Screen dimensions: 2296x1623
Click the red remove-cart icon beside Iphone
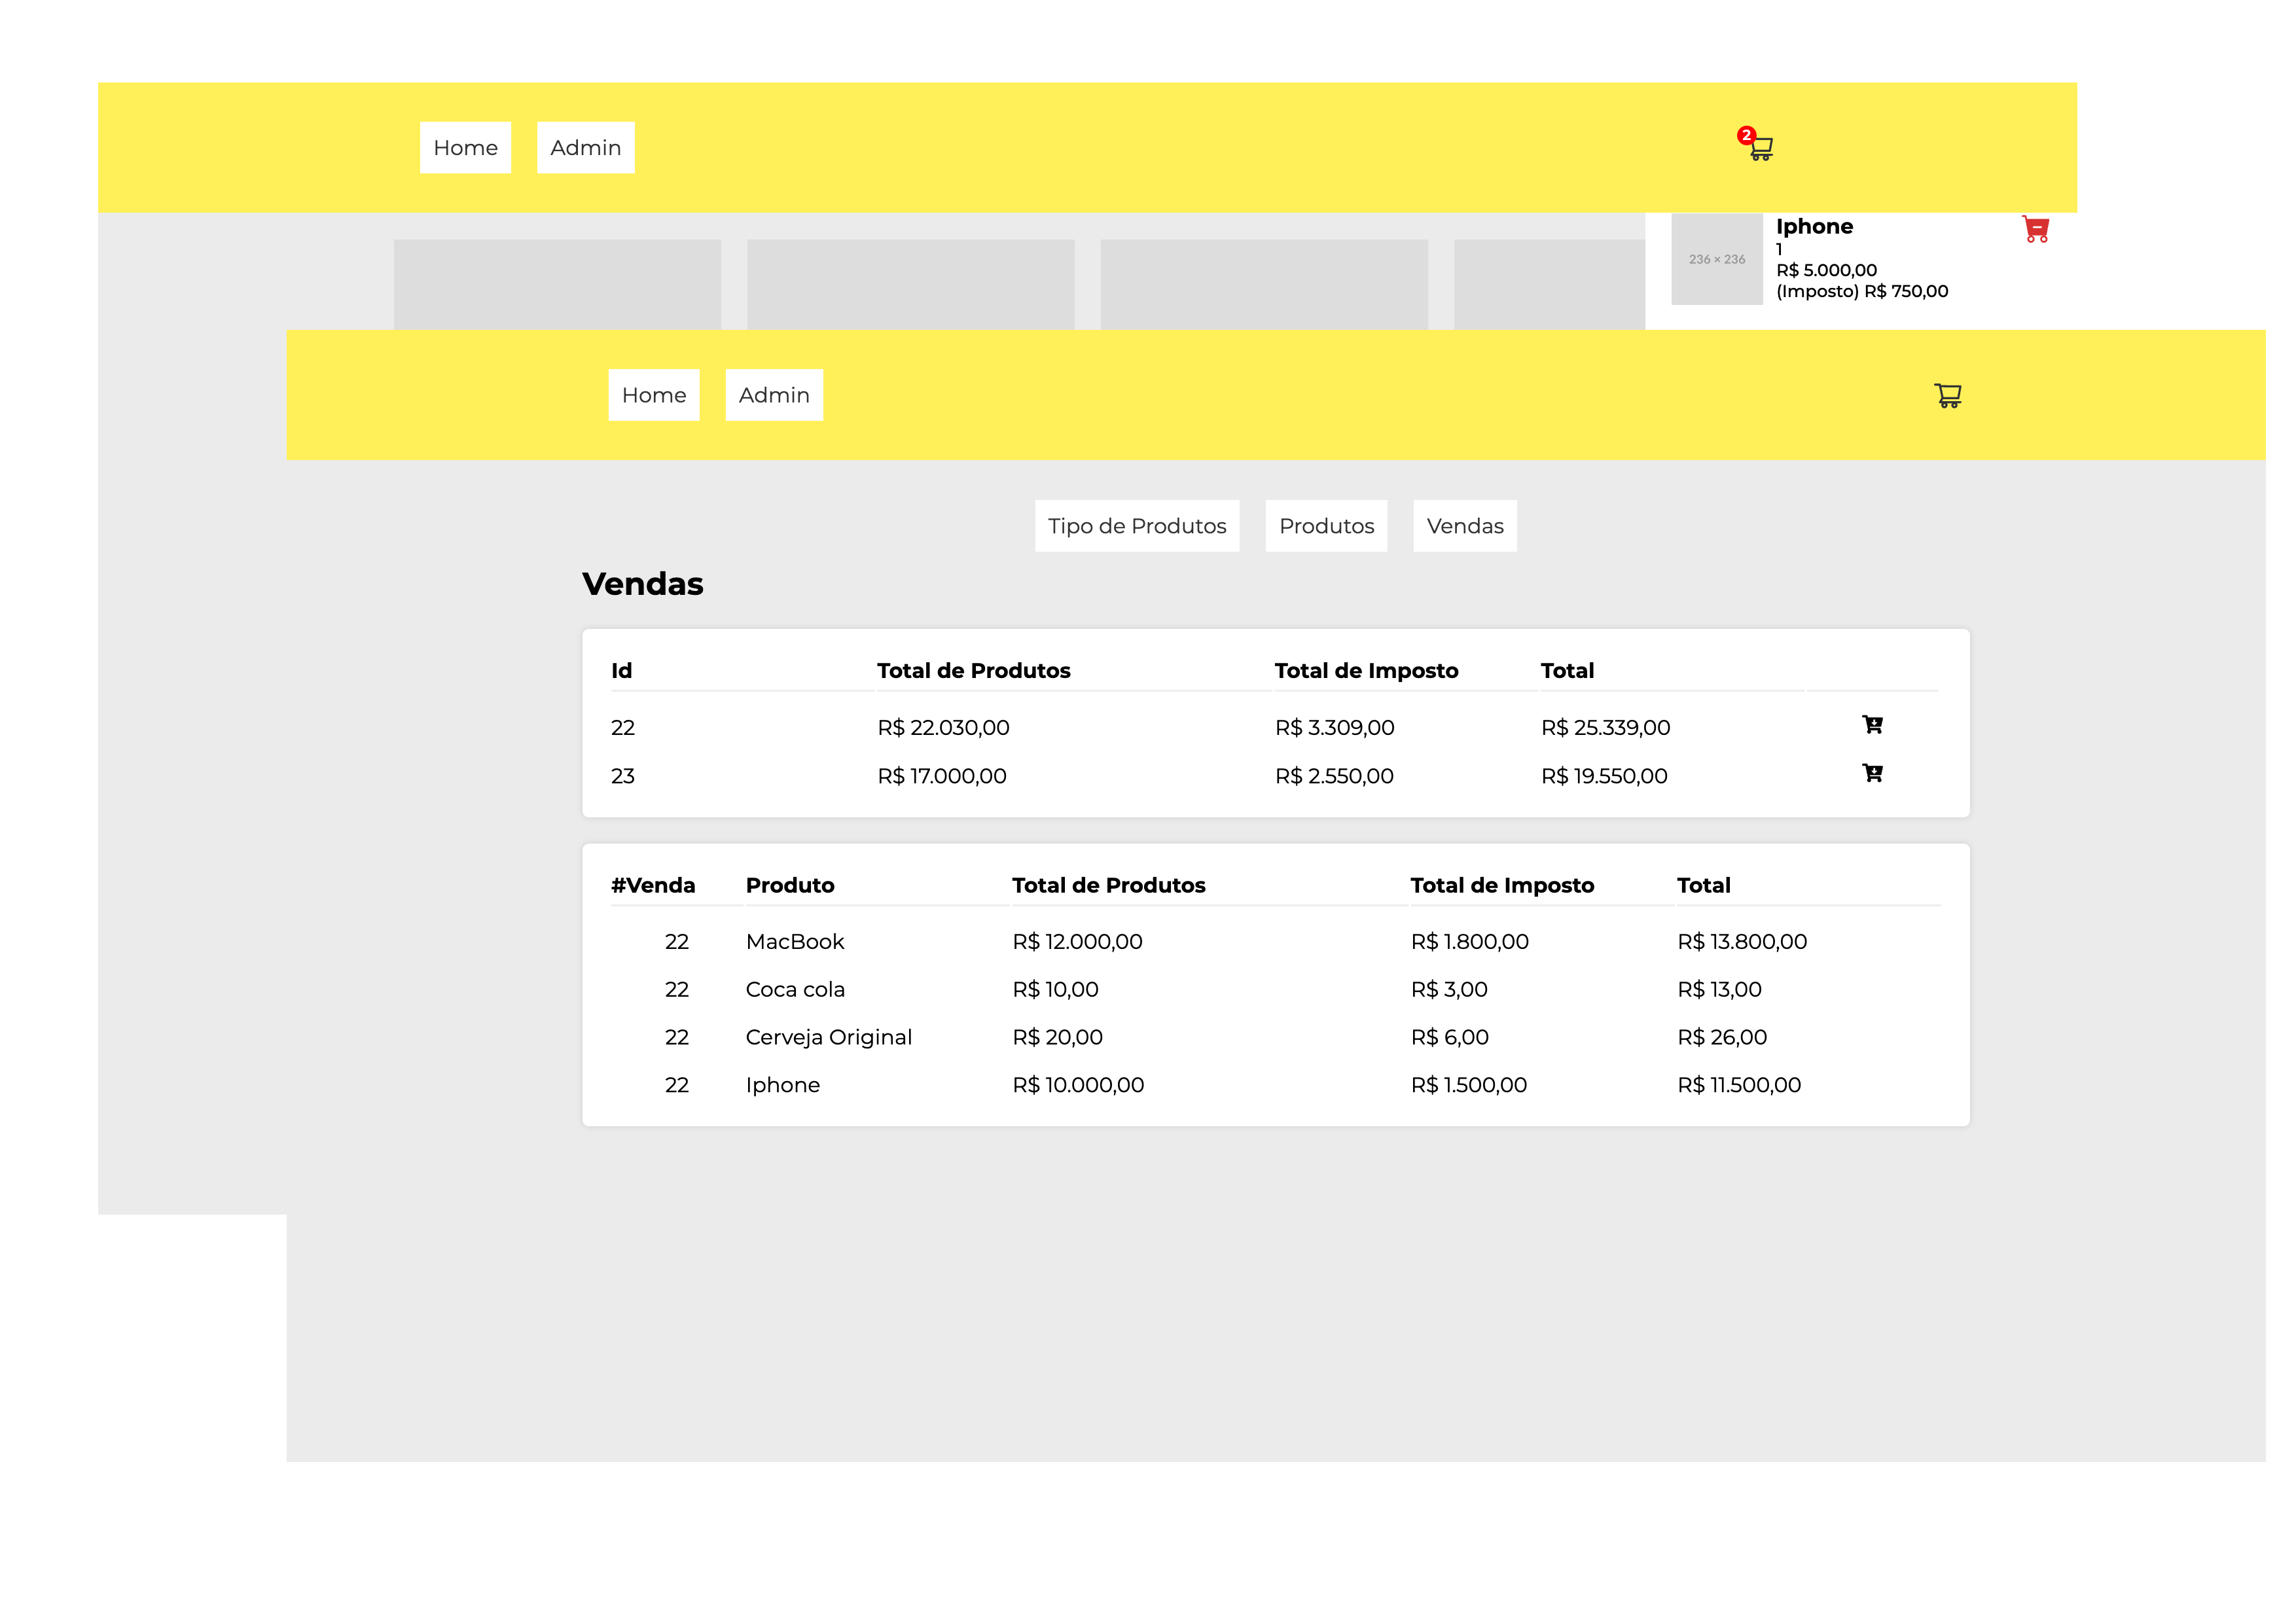click(2036, 229)
